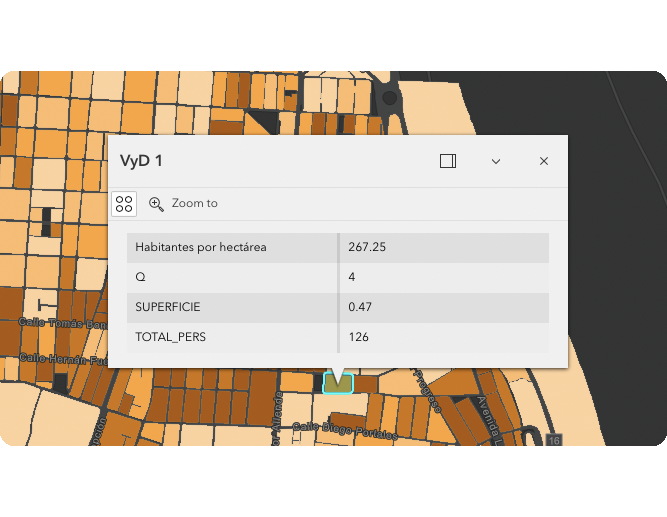Collapse the popup with the chevron
This screenshot has height=517, width=667.
(496, 161)
